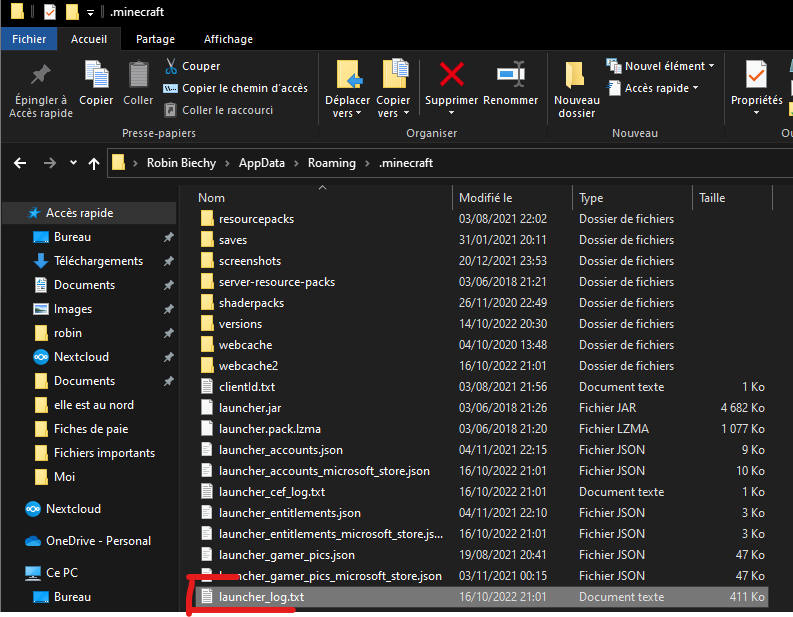Click the Renommer icon
Image resolution: width=793 pixels, height=617 pixels.
[511, 74]
